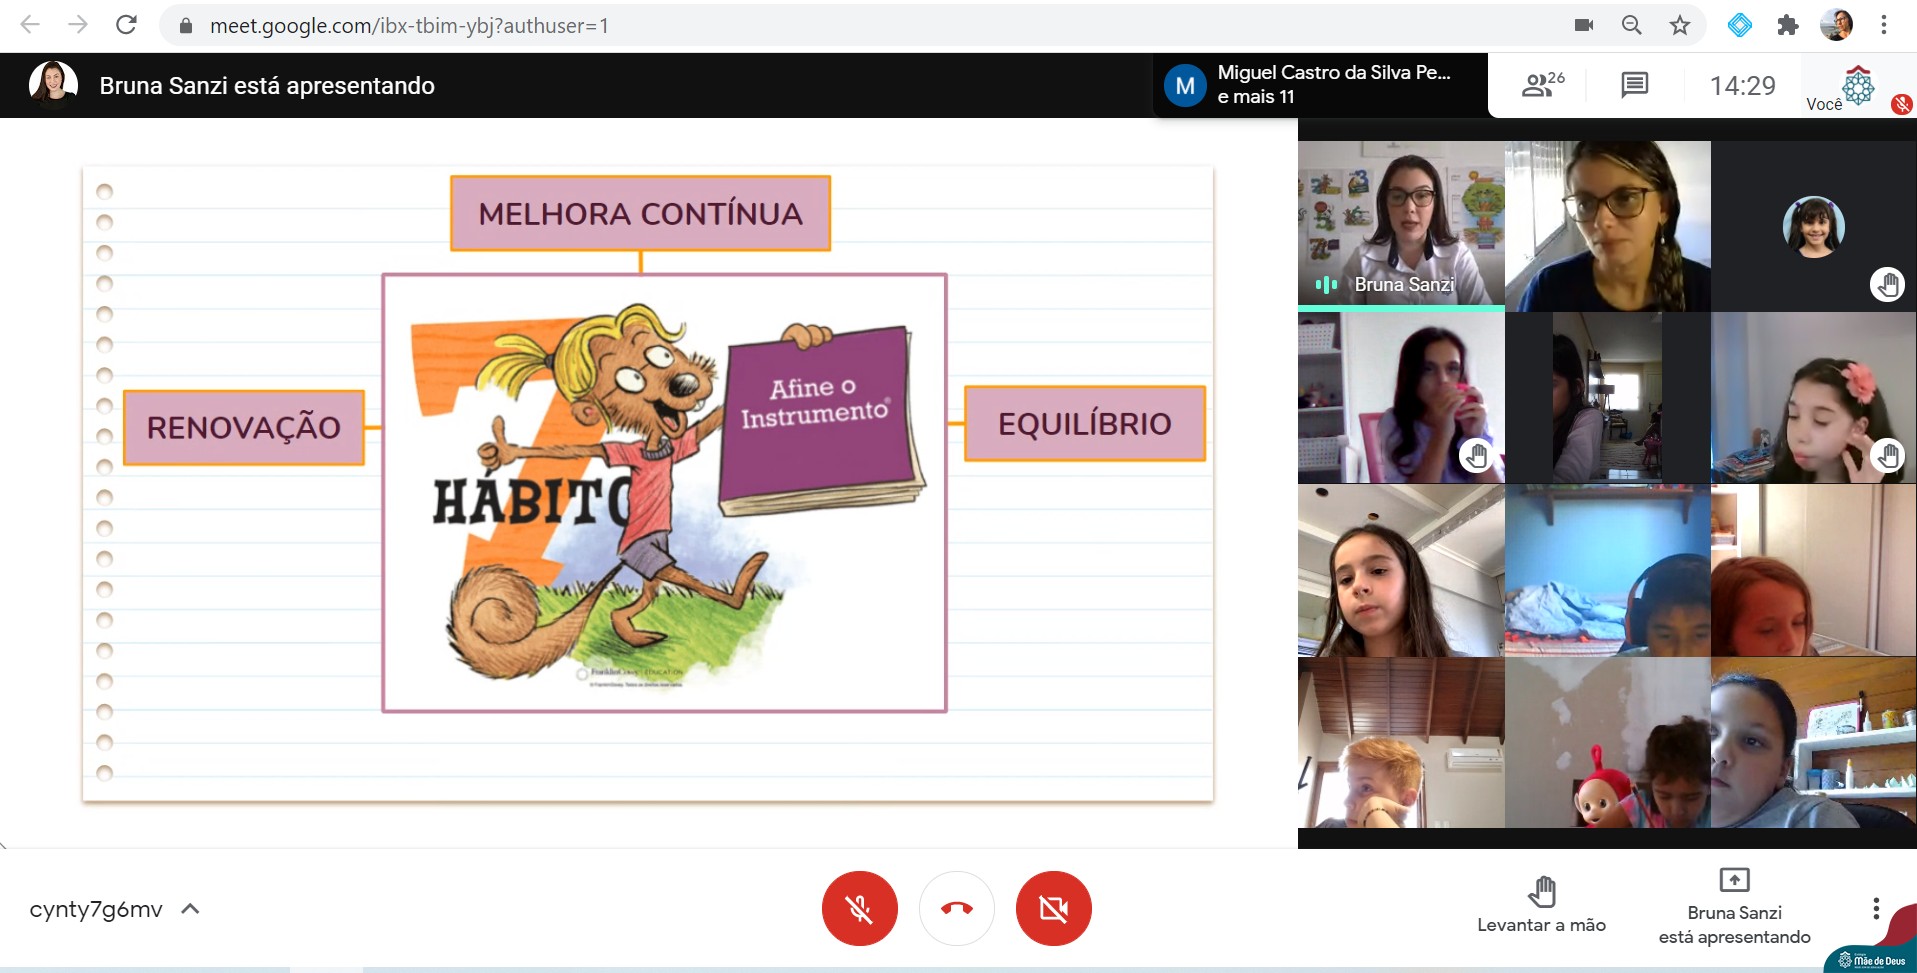
Task: Click the camera indicator in address bar
Action: (x=1584, y=25)
